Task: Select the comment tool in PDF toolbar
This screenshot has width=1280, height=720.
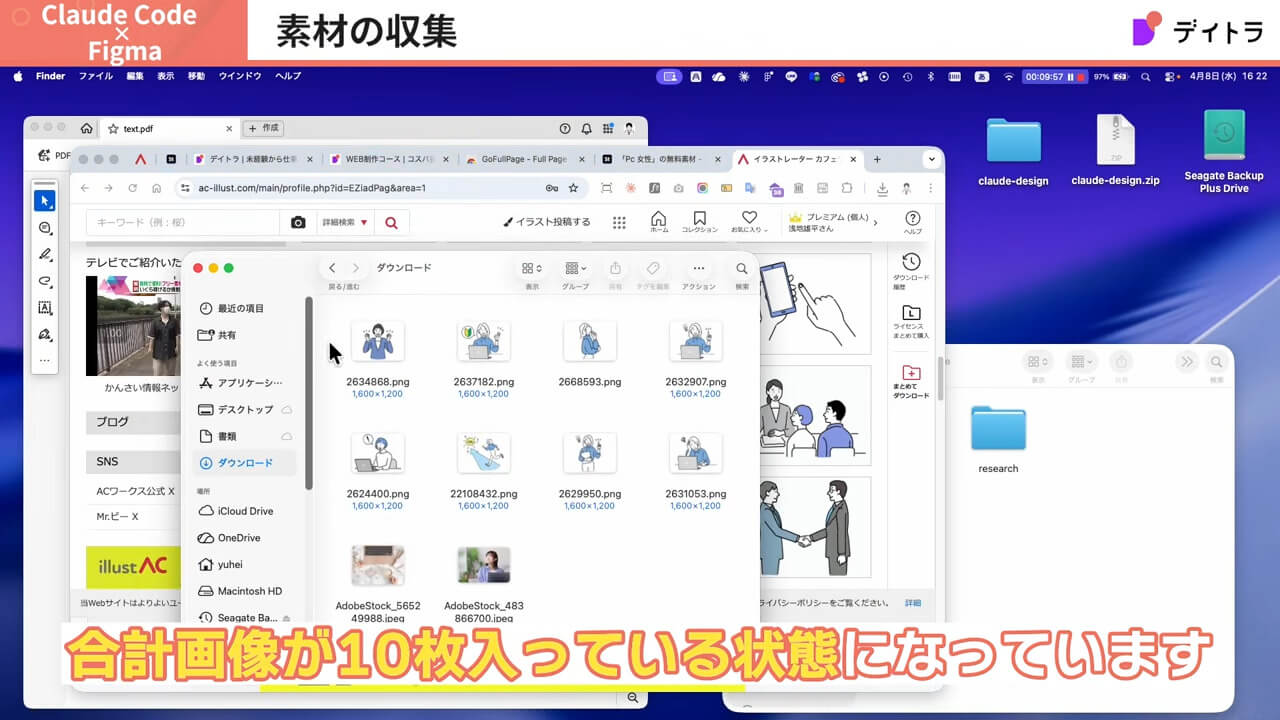Action: click(x=44, y=228)
